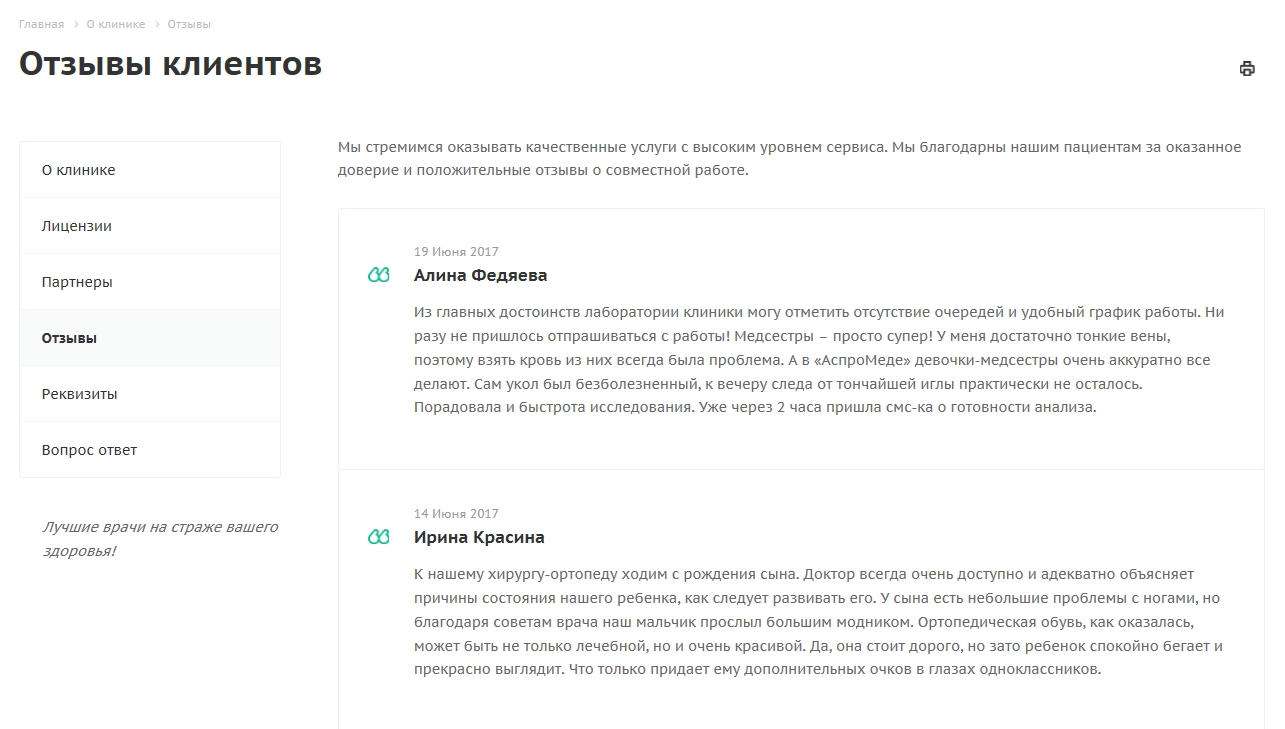Select the active Отзывы sidebar item
This screenshot has height=729, width=1285.
click(x=150, y=338)
